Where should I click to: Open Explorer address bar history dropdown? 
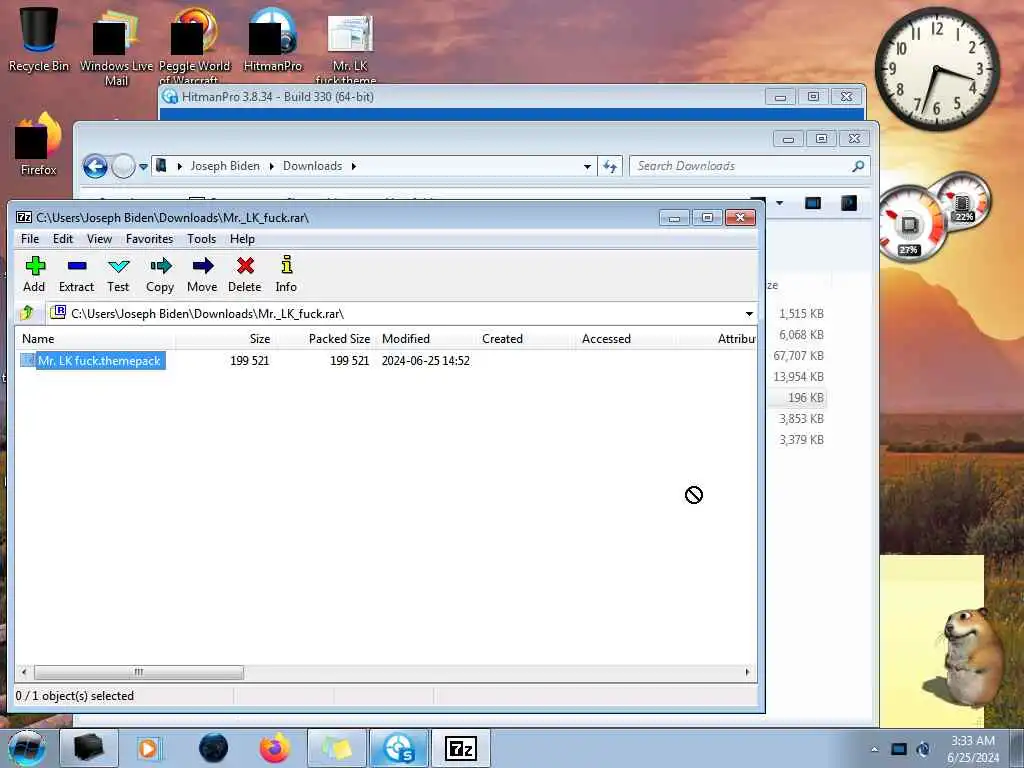(587, 167)
